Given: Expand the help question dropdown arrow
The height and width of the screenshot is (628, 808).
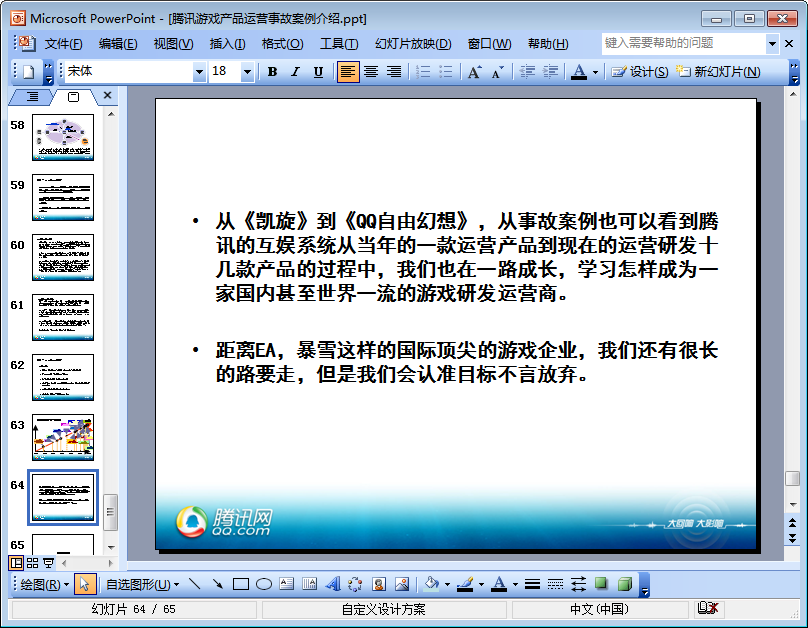Looking at the screenshot, I should click(x=772, y=44).
